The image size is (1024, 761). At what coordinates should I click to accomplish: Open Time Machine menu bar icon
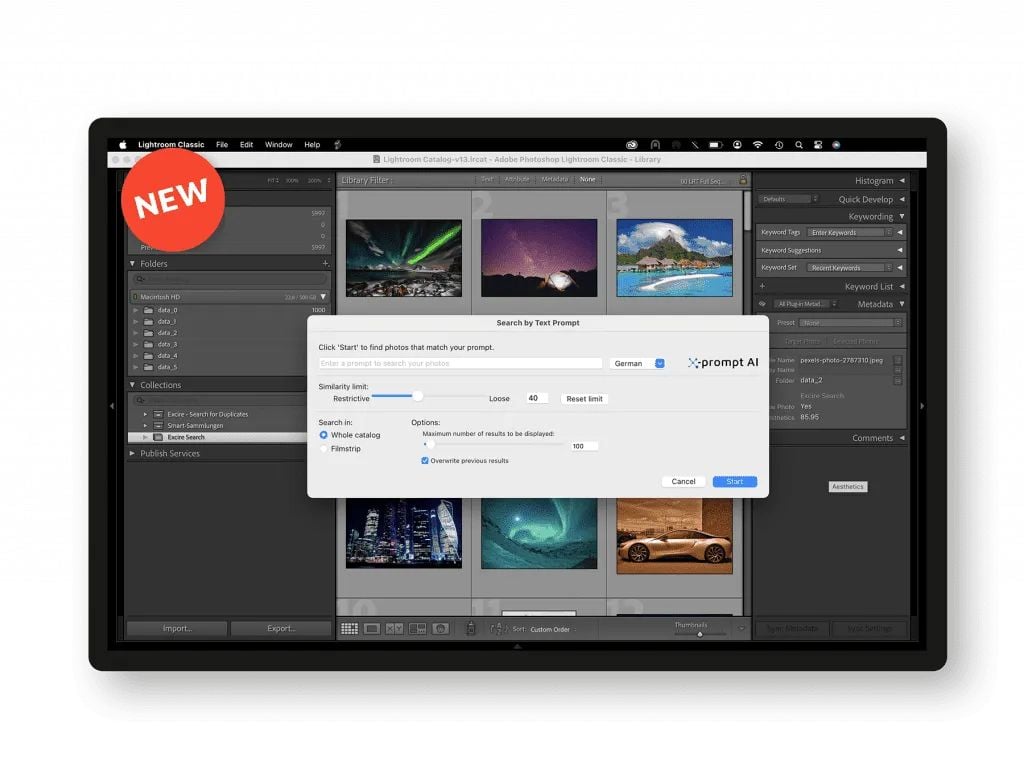point(779,145)
